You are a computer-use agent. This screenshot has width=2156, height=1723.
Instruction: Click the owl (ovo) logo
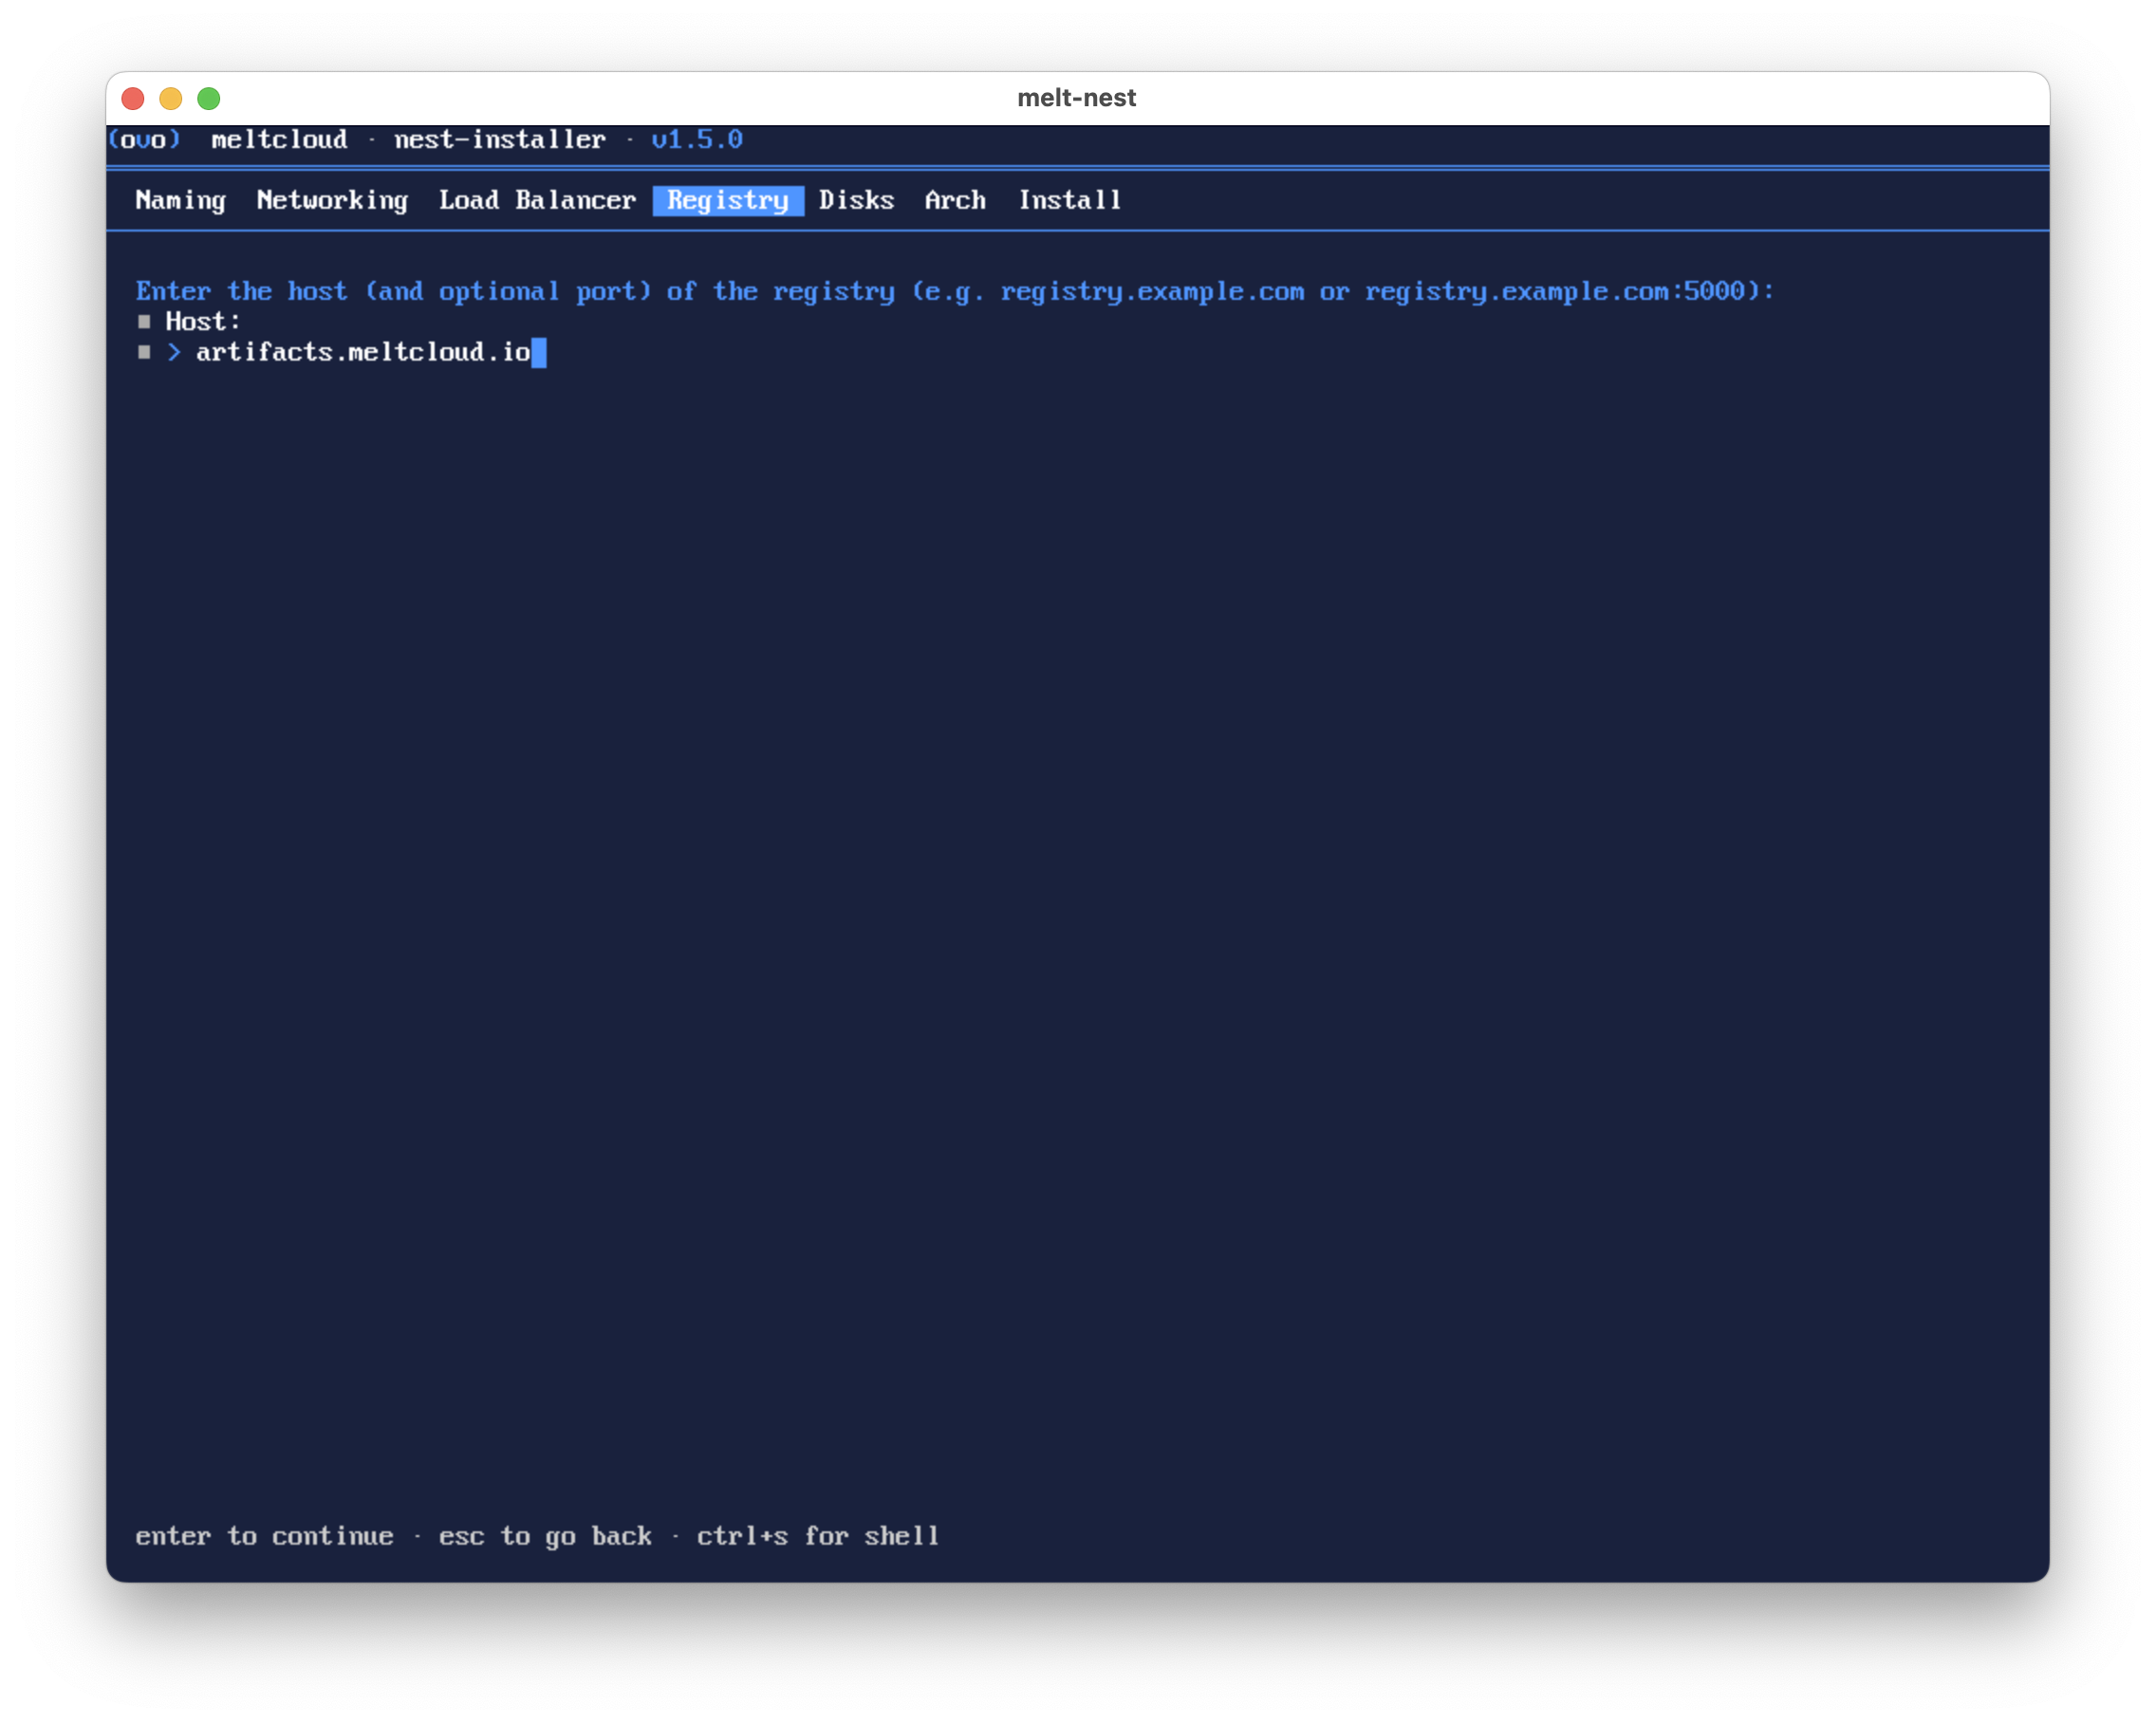click(144, 139)
